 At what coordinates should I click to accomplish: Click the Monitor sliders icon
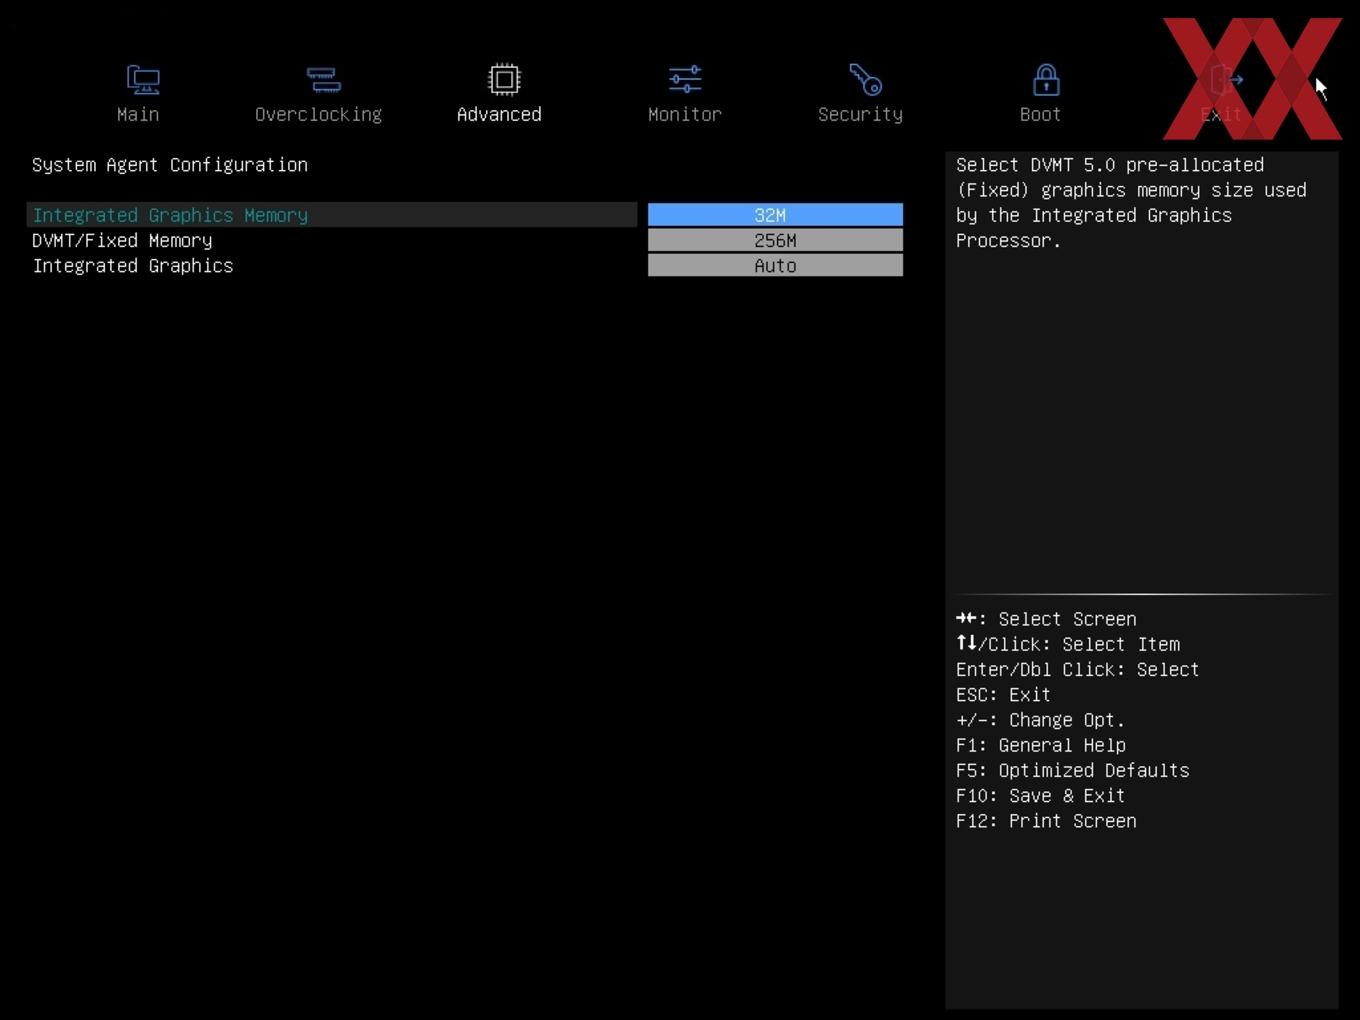click(x=685, y=79)
